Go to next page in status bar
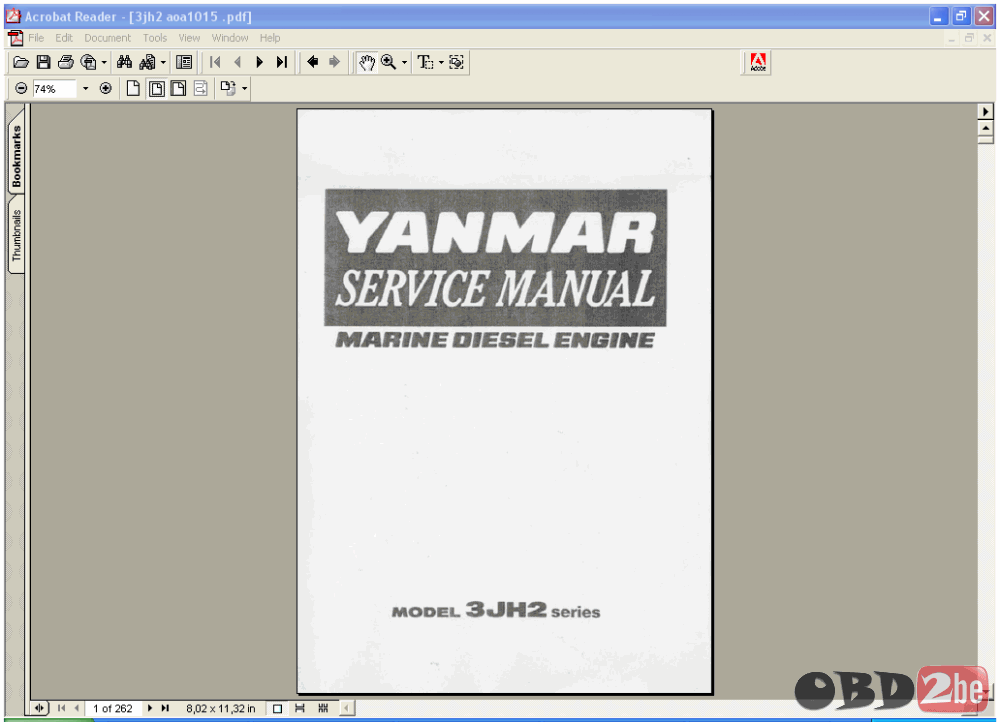The image size is (1000, 722). [150, 708]
